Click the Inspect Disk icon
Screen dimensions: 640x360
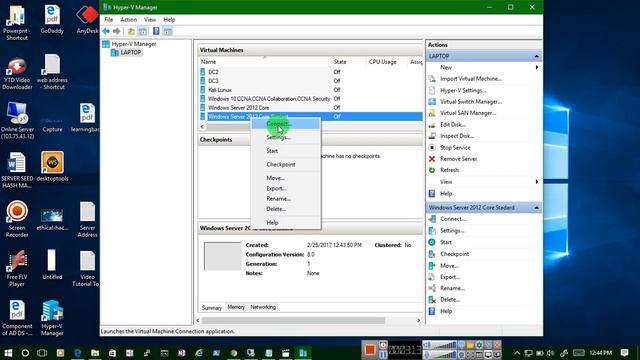pos(432,136)
